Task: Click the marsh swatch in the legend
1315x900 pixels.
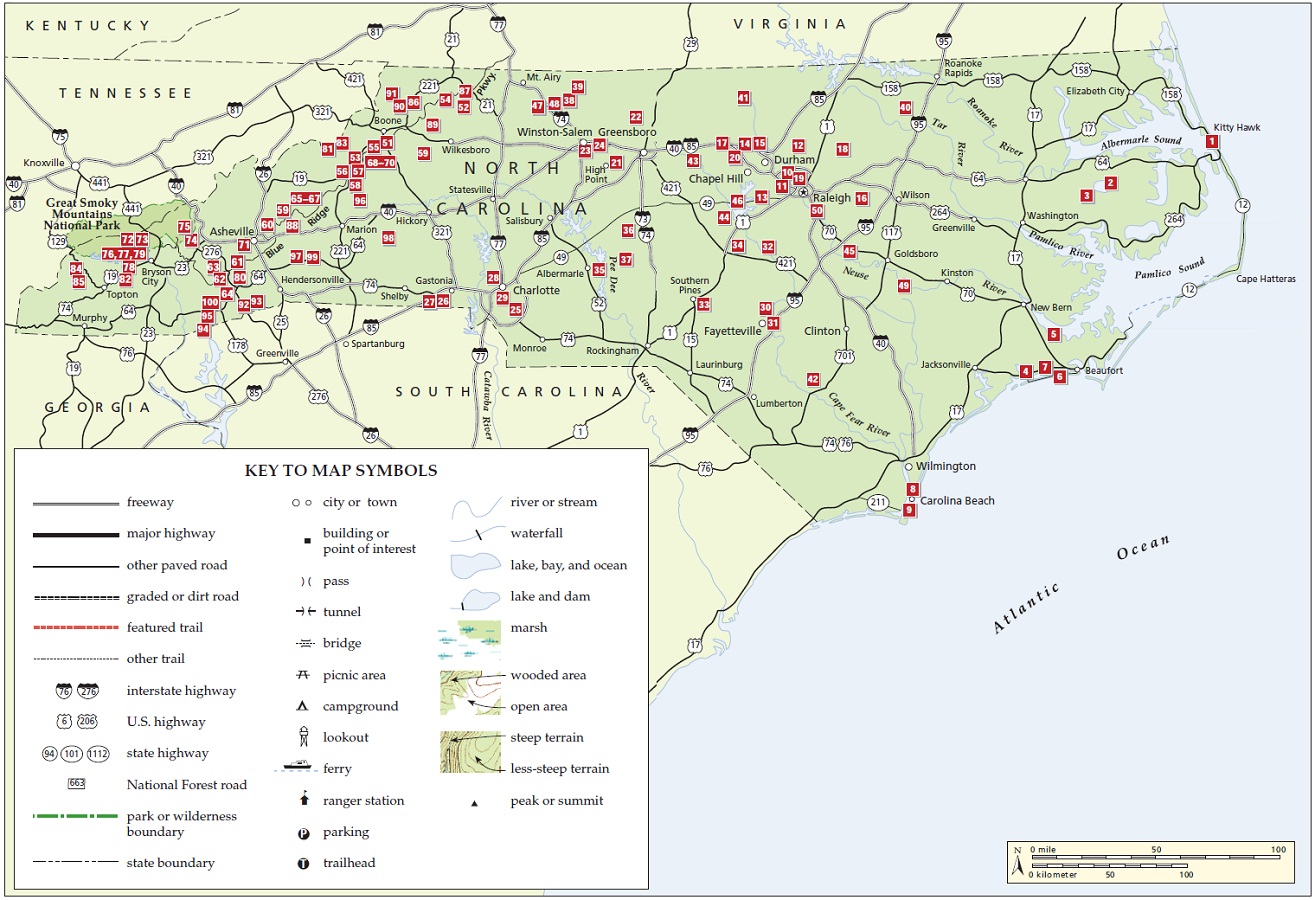Action: coord(469,640)
